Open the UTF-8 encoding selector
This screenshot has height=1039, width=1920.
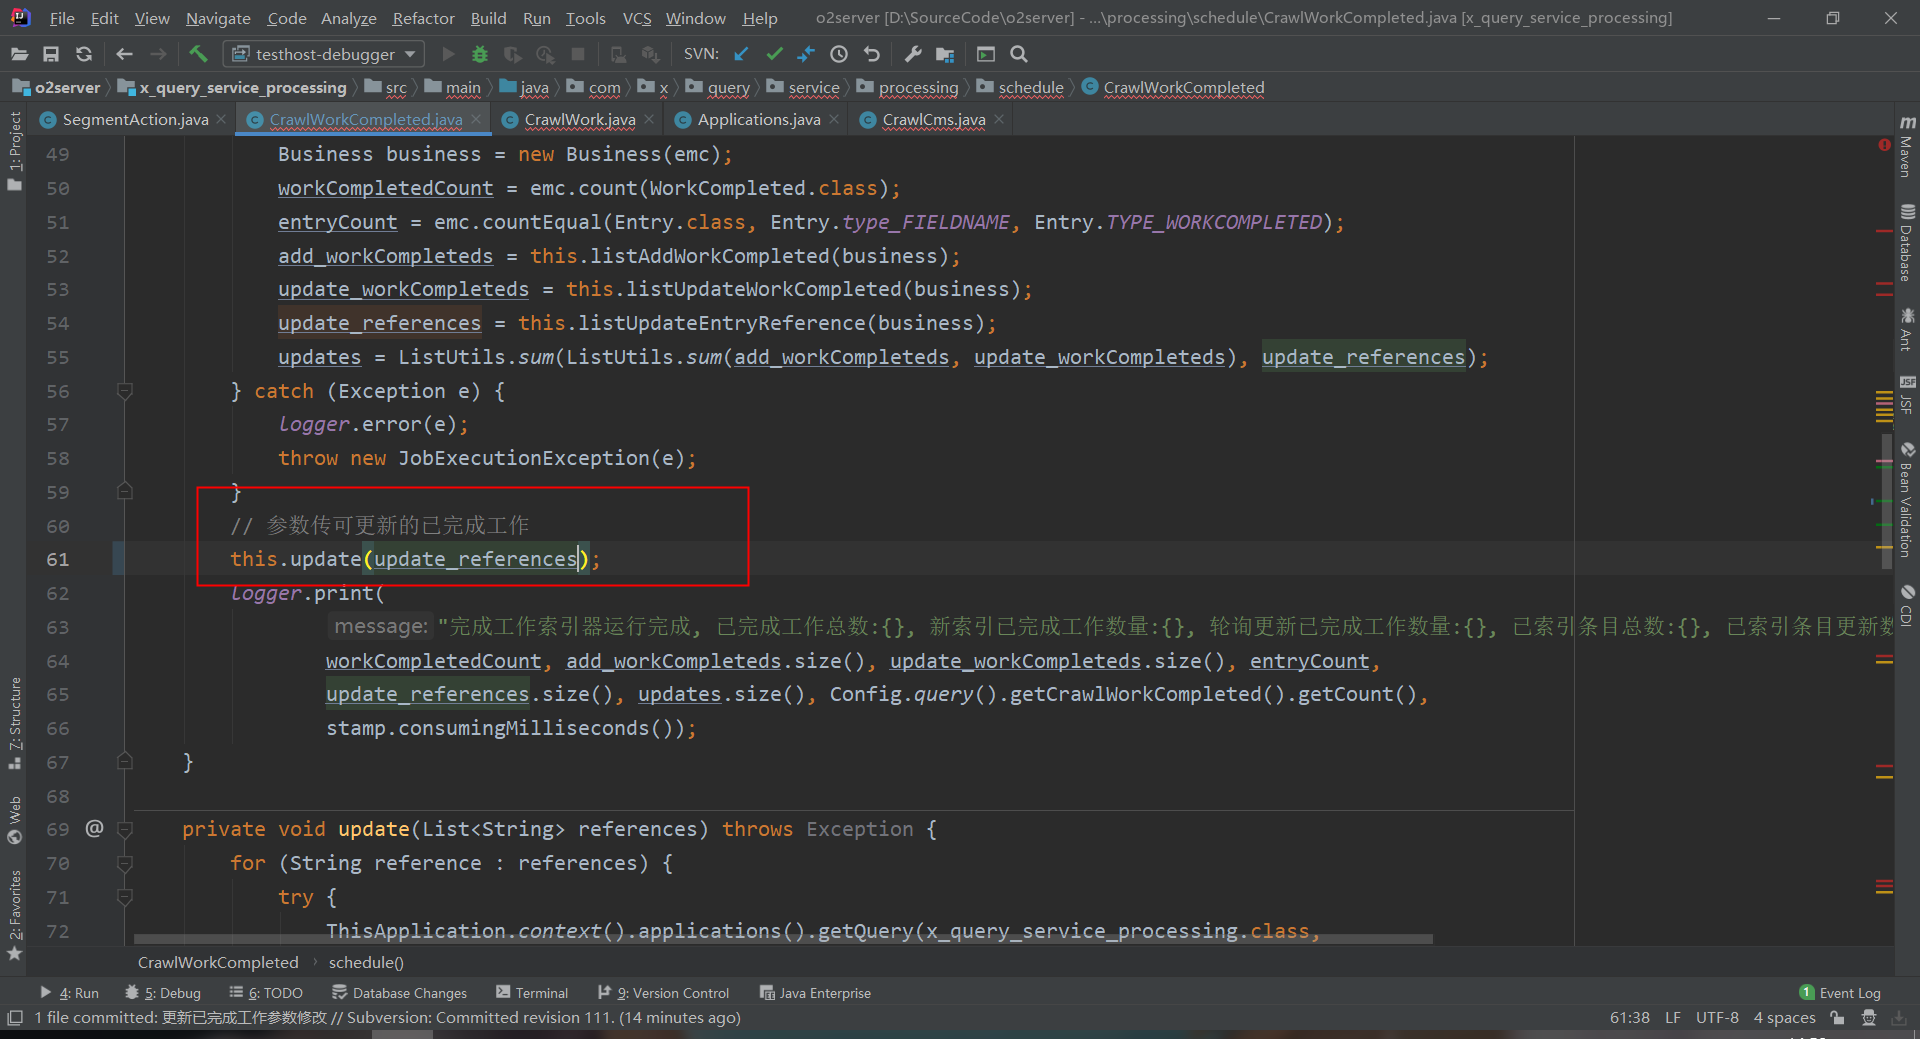[1716, 1018]
